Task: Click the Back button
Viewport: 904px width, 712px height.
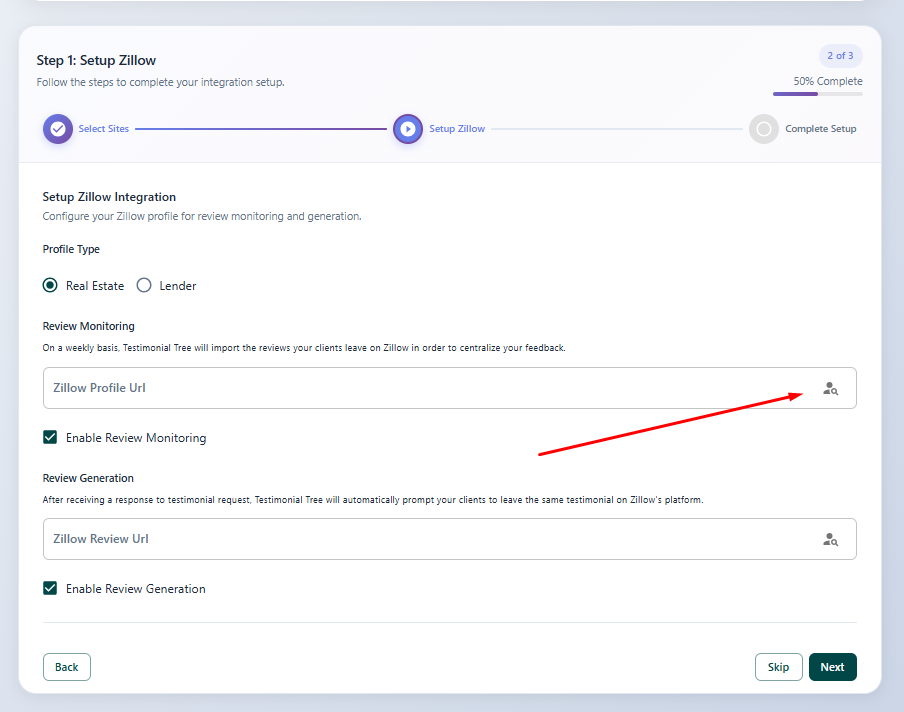Action: pyautogui.click(x=67, y=667)
